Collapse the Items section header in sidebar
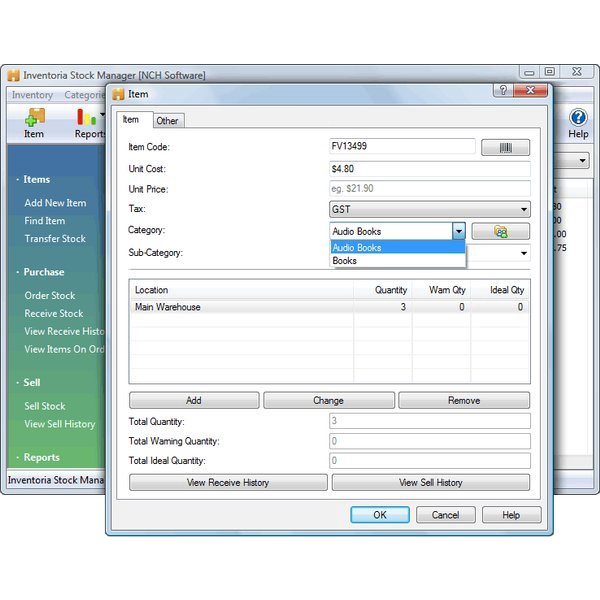This screenshot has width=600, height=600. 36,179
